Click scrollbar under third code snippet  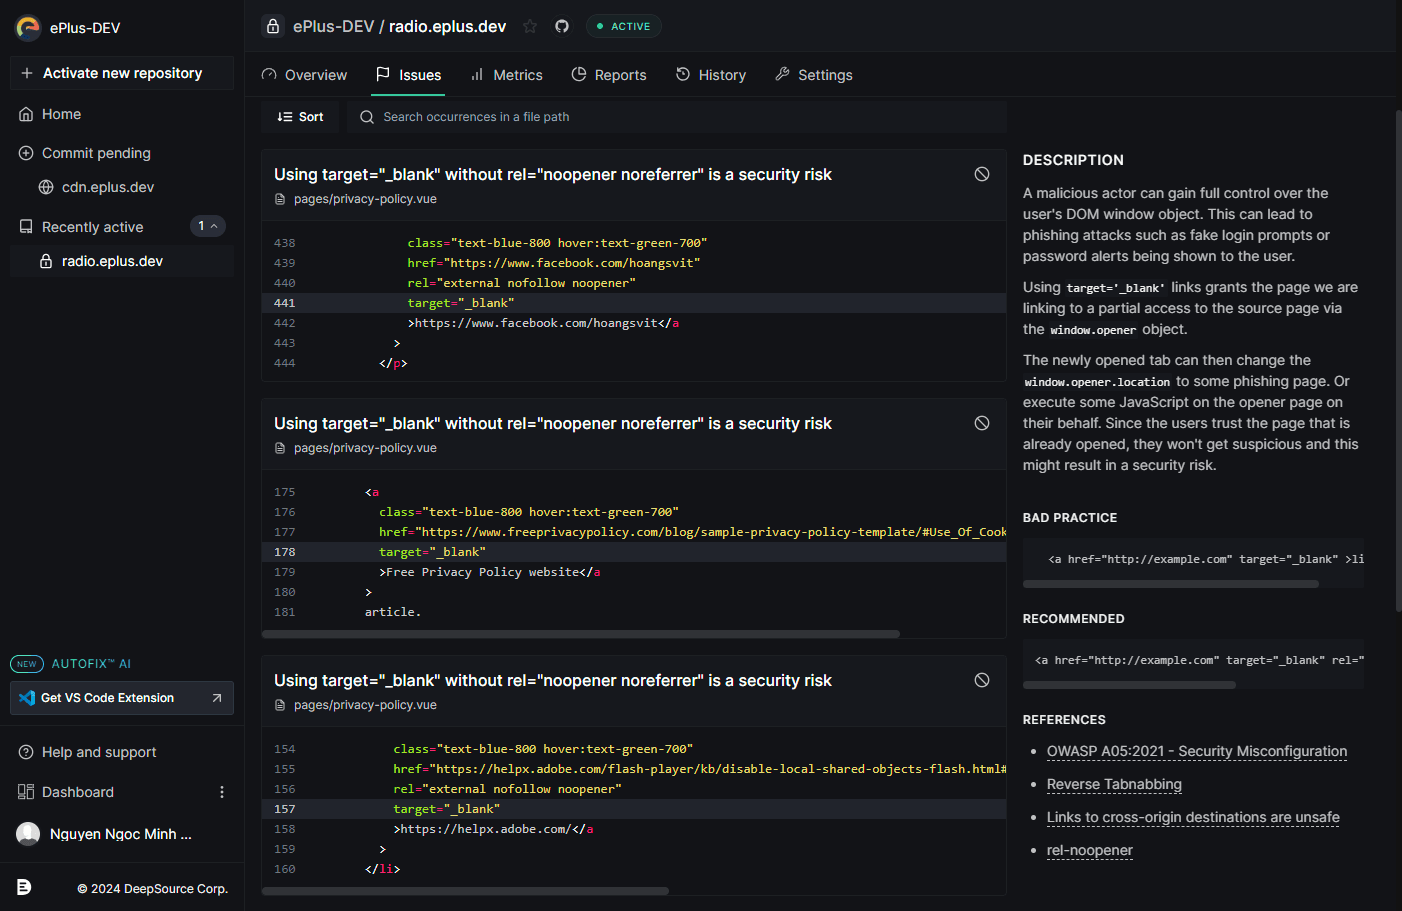465,891
